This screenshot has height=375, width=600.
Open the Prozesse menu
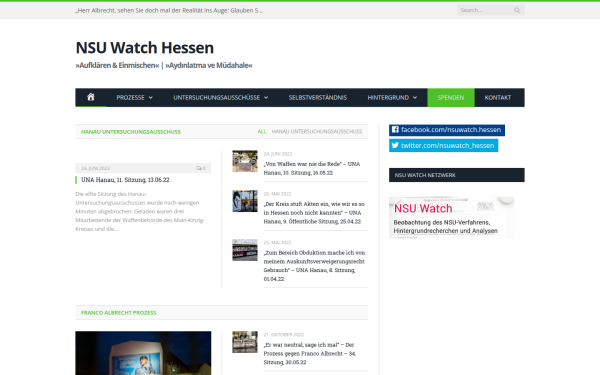[x=134, y=98]
